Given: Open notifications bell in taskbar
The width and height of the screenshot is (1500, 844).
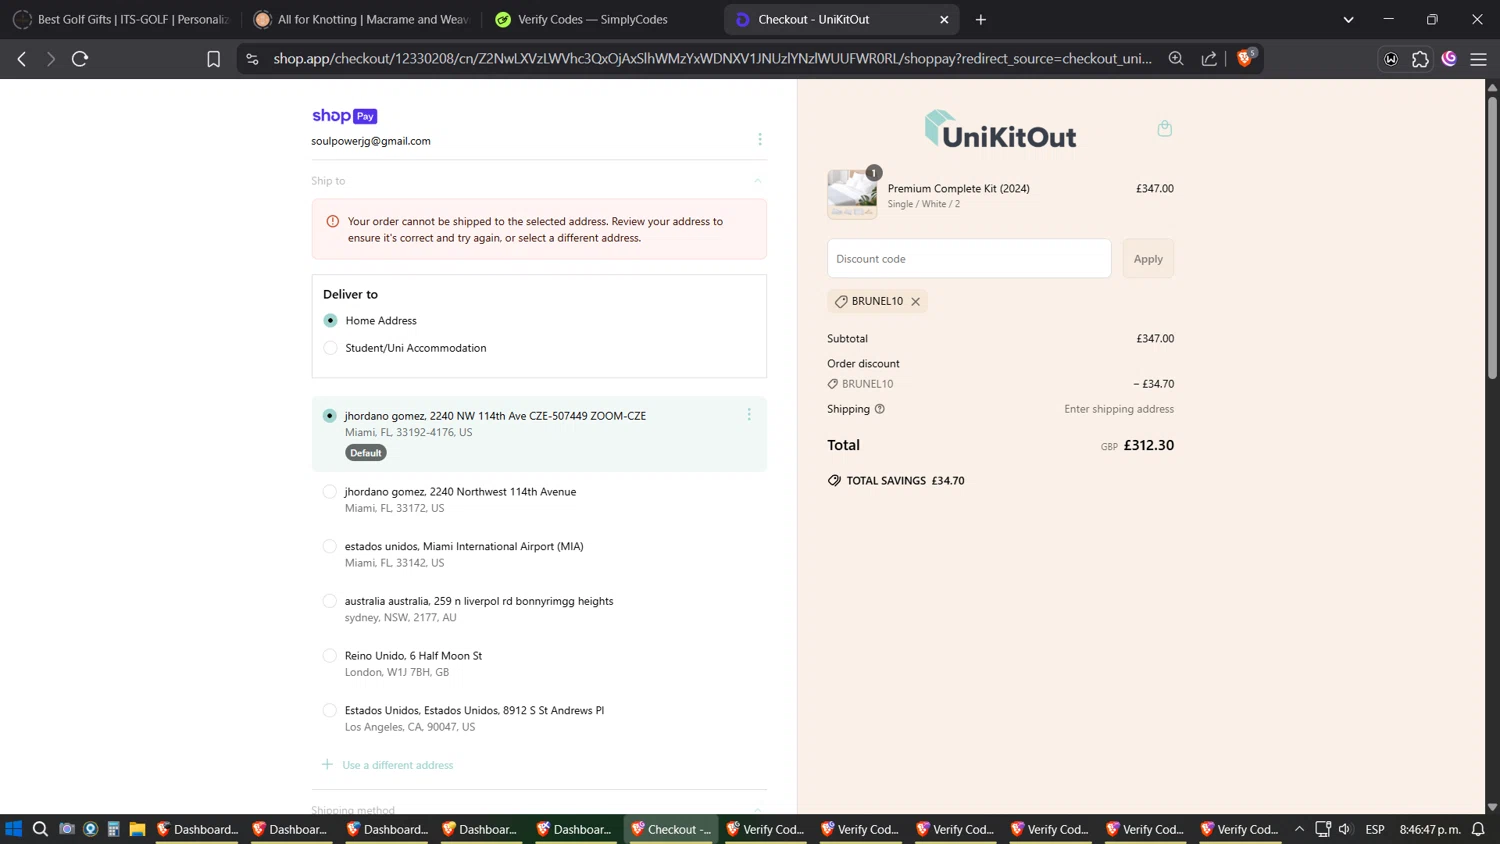Looking at the screenshot, I should pos(1478,829).
